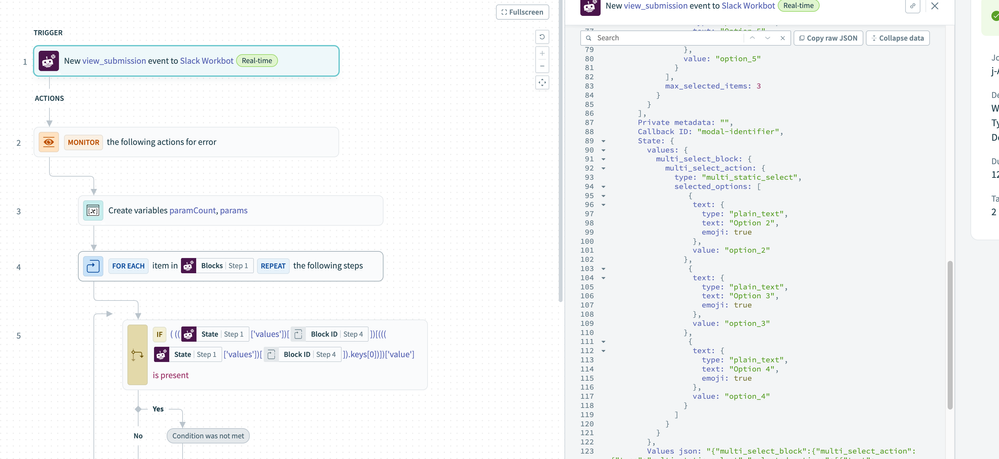Click the Fullscreen button
Viewport: 999px width, 459px height.
coord(522,12)
